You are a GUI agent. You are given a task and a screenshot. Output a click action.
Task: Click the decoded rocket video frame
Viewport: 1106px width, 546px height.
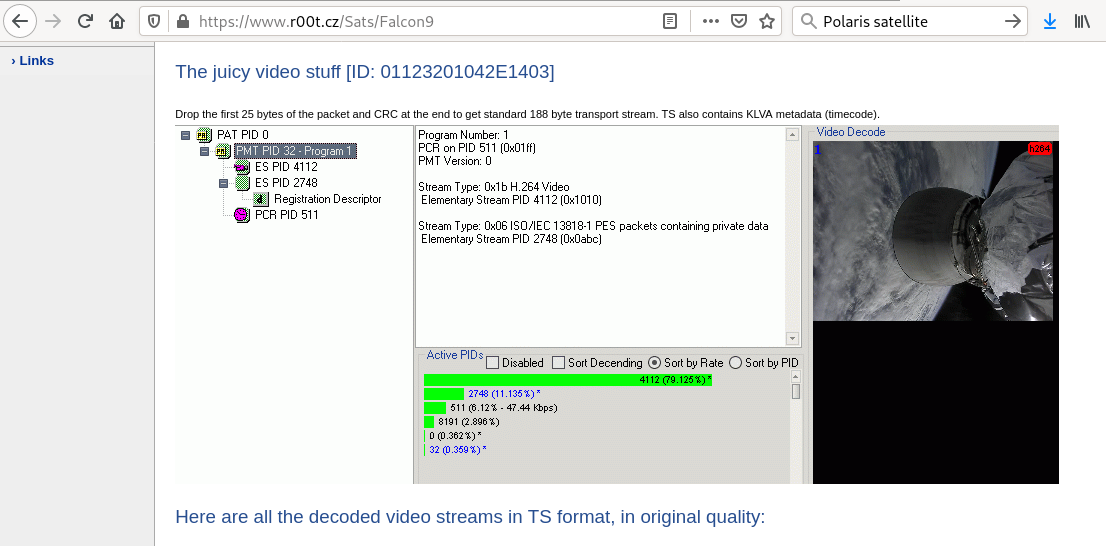pos(935,231)
